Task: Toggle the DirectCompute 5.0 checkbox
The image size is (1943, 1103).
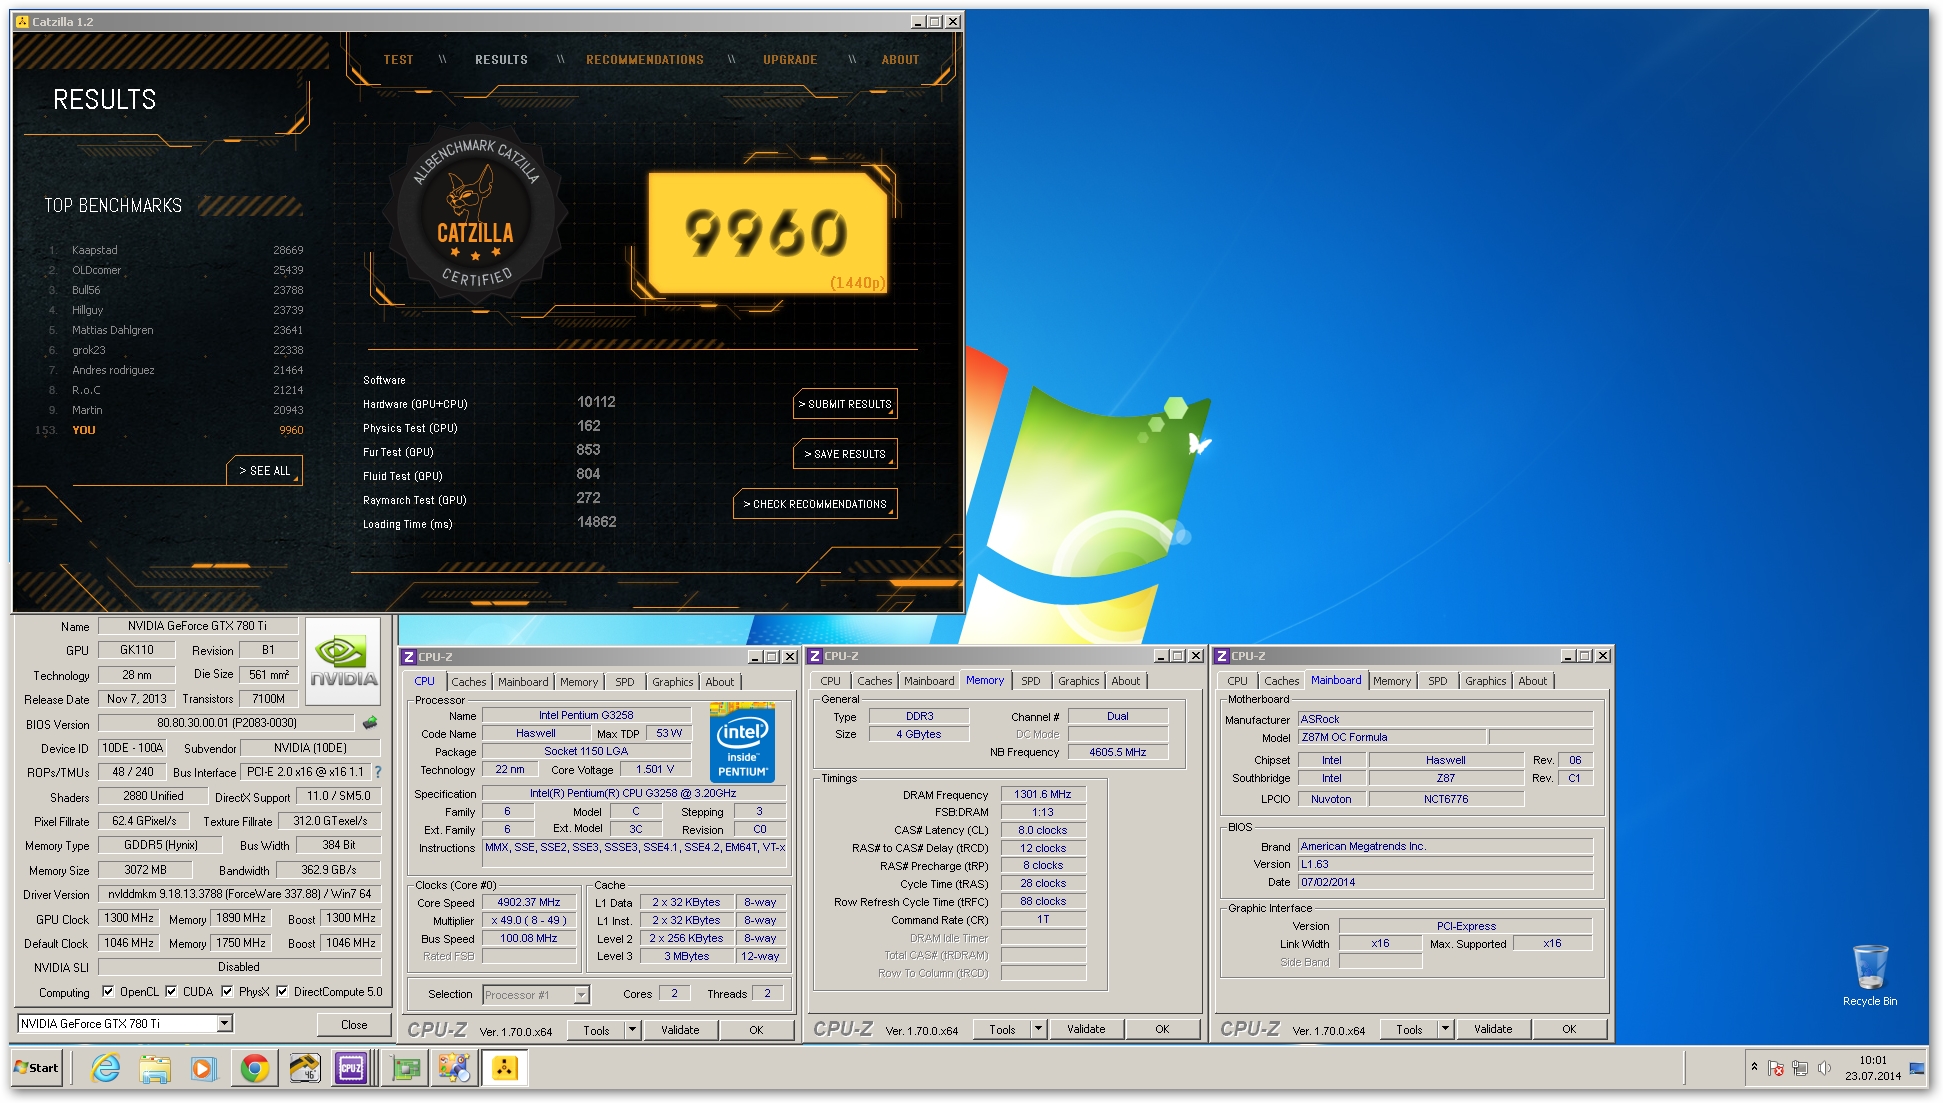Action: coord(282,992)
